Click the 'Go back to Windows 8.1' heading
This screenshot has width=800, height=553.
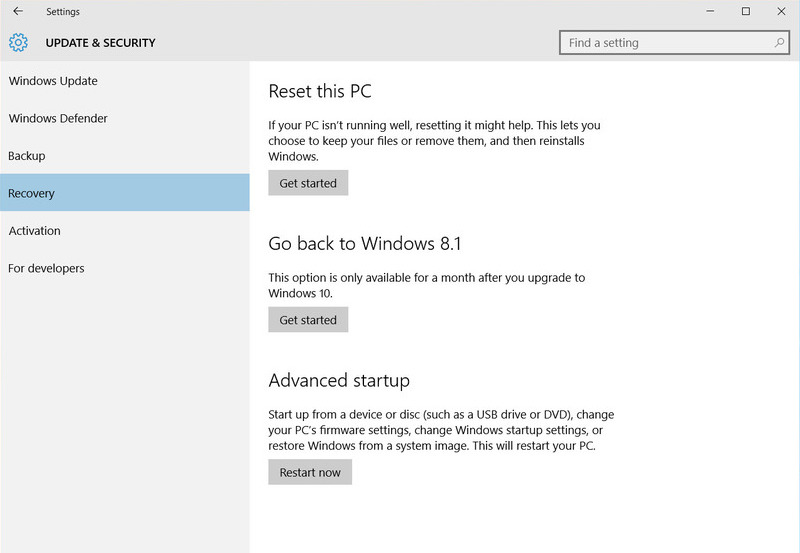point(365,244)
